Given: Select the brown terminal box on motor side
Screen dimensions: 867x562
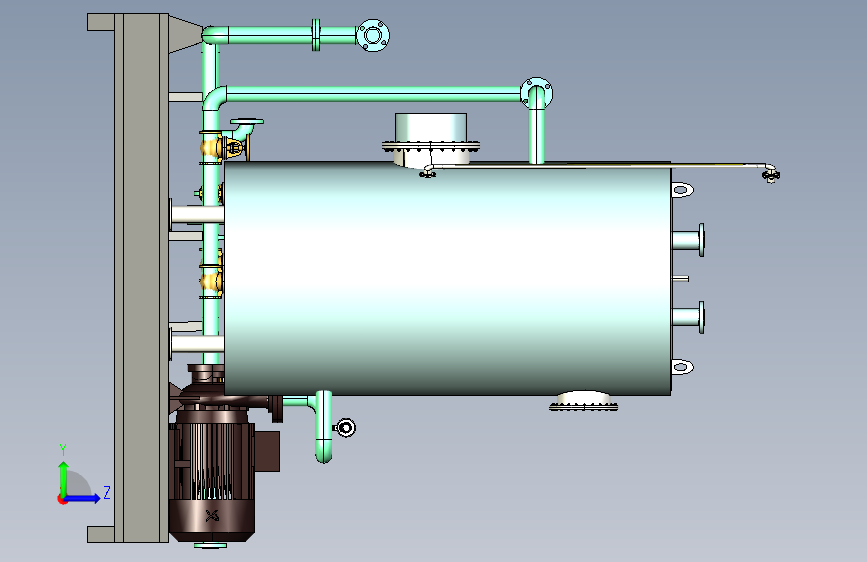Looking at the screenshot, I should 267,451.
